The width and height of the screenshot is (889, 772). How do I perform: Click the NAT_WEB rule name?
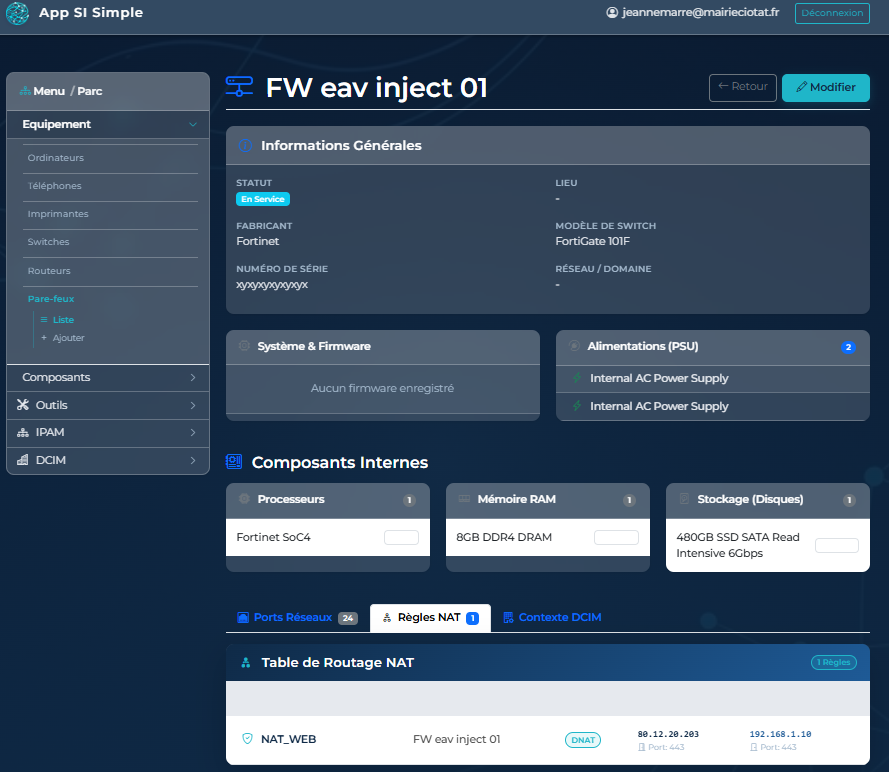click(x=289, y=739)
